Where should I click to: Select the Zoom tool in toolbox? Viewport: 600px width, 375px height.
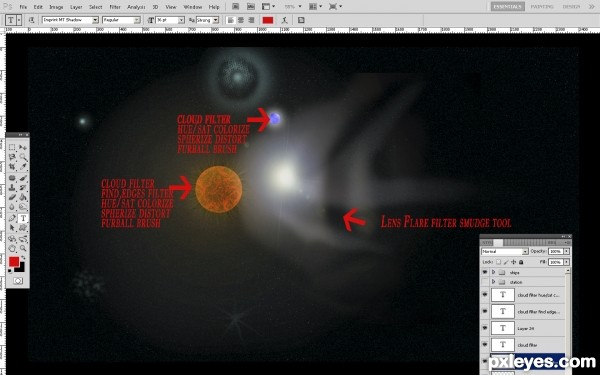23,249
